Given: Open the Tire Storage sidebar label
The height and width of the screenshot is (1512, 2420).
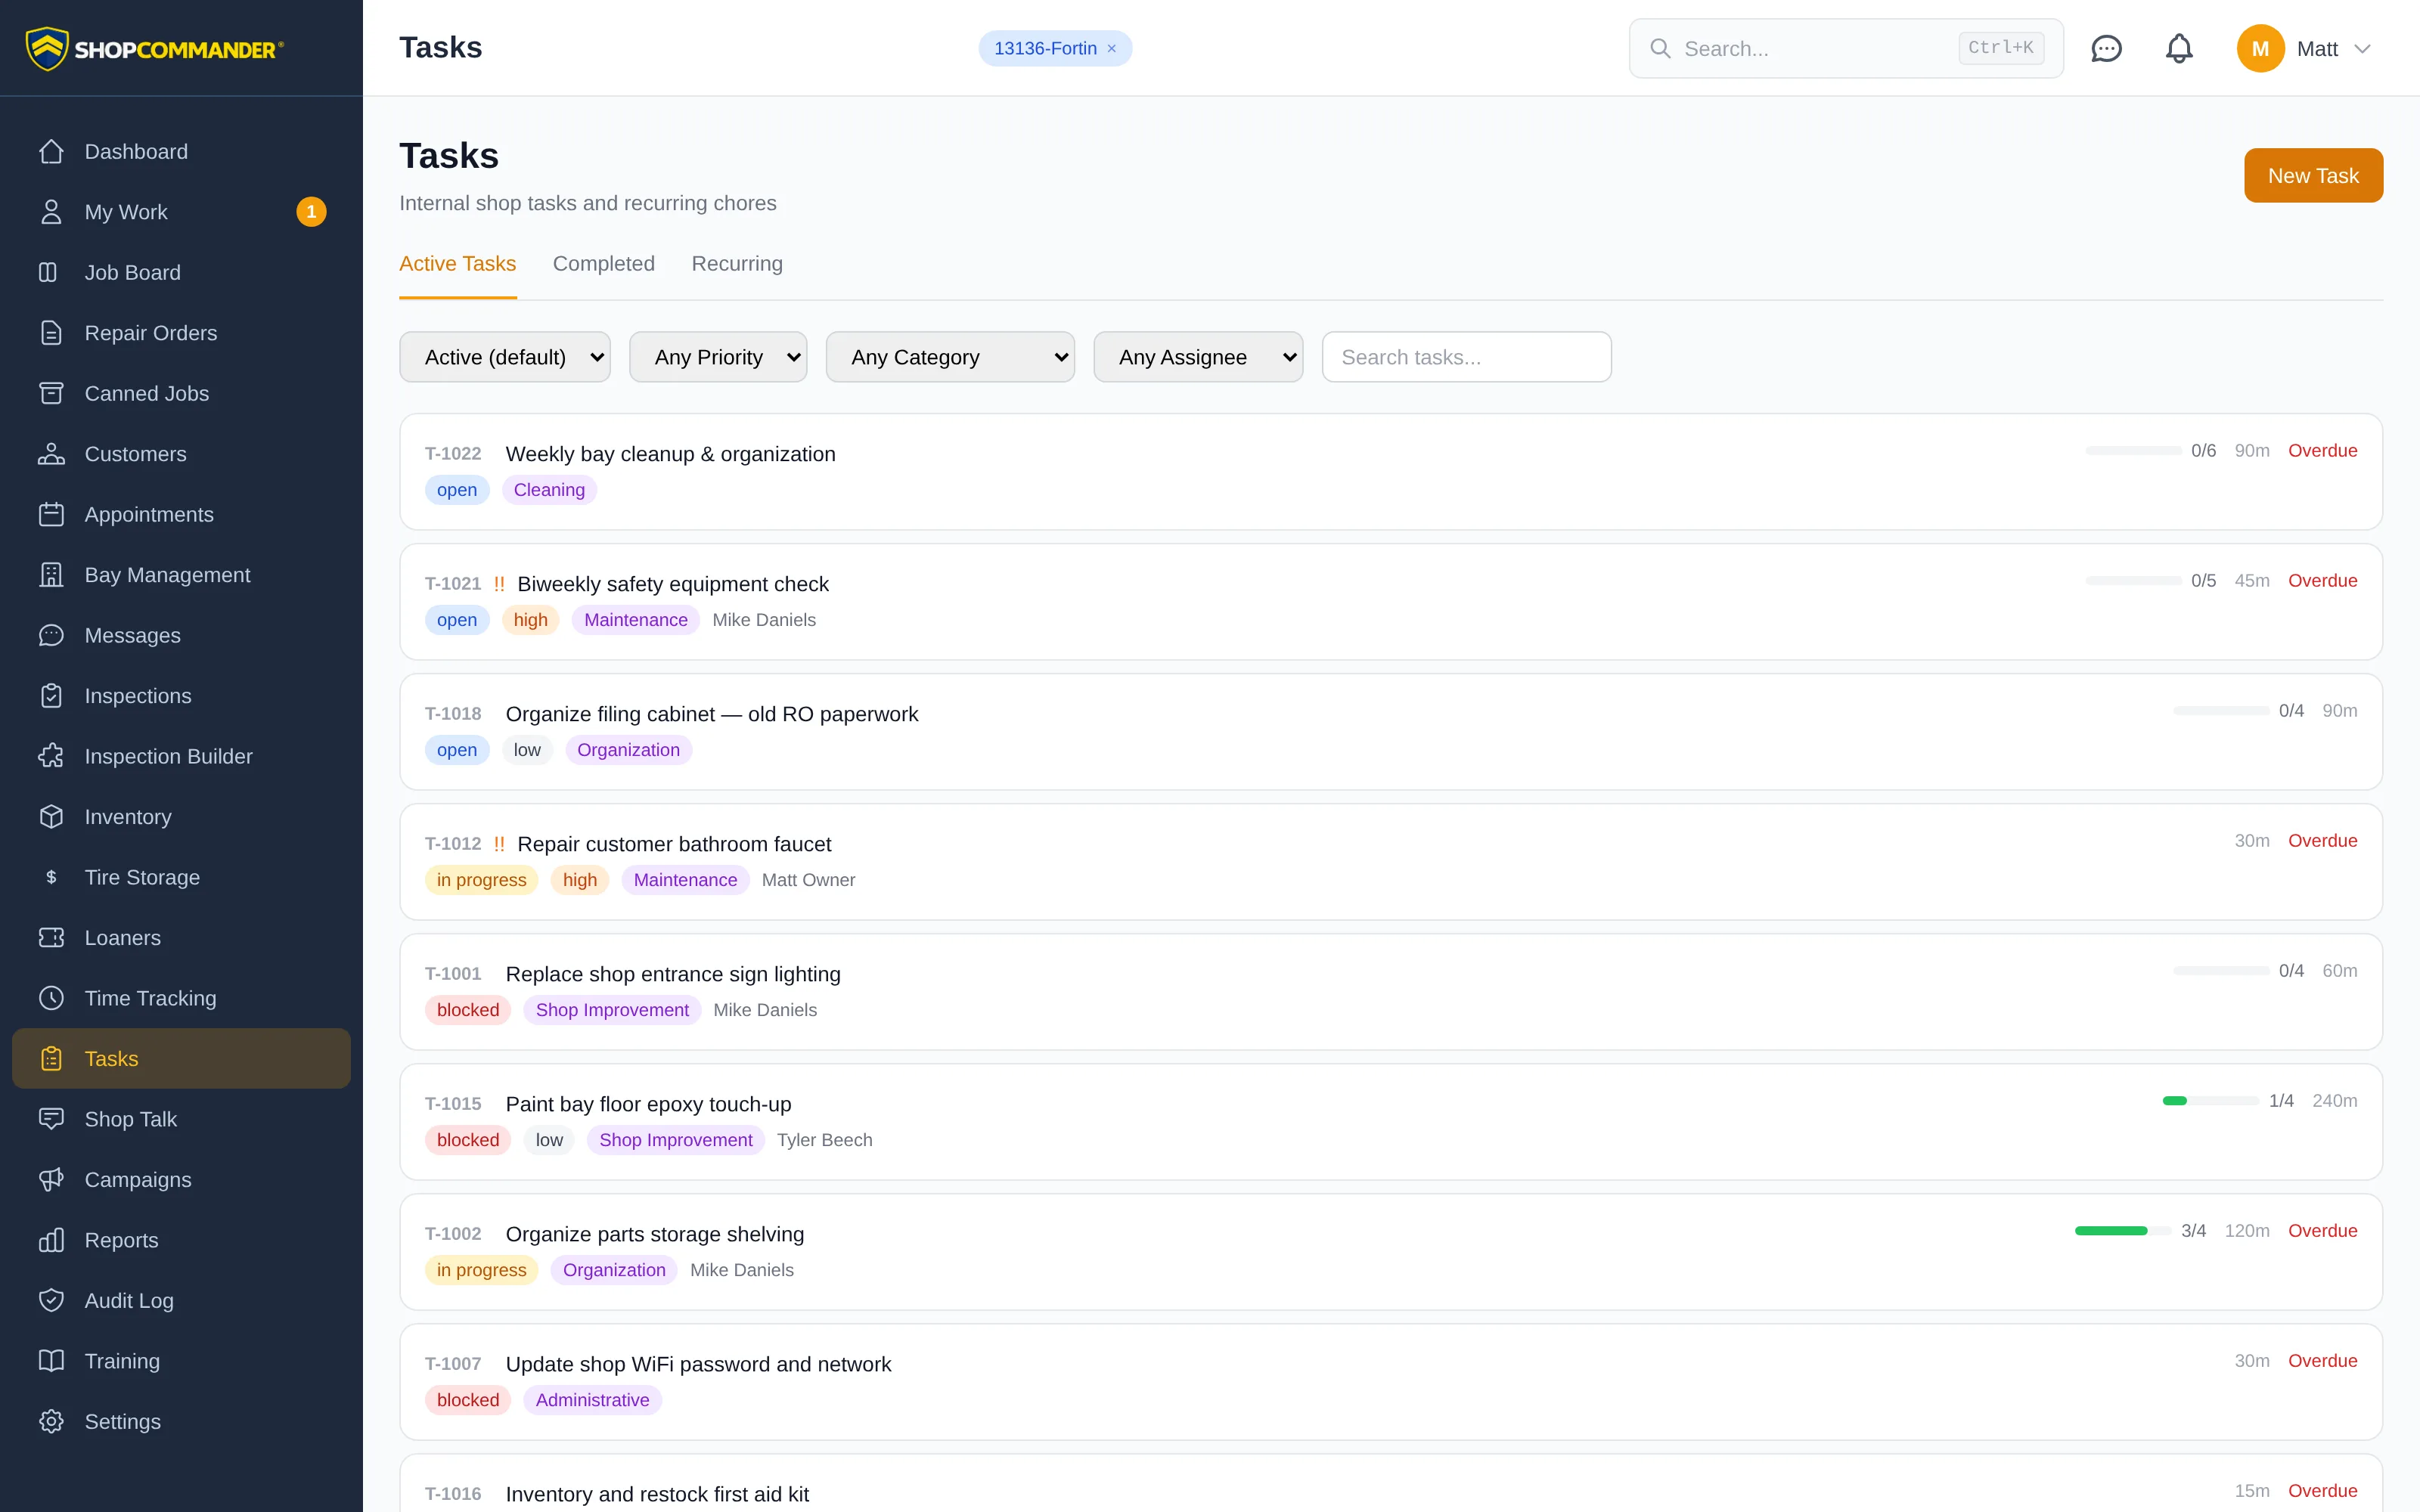Looking at the screenshot, I should [x=142, y=877].
